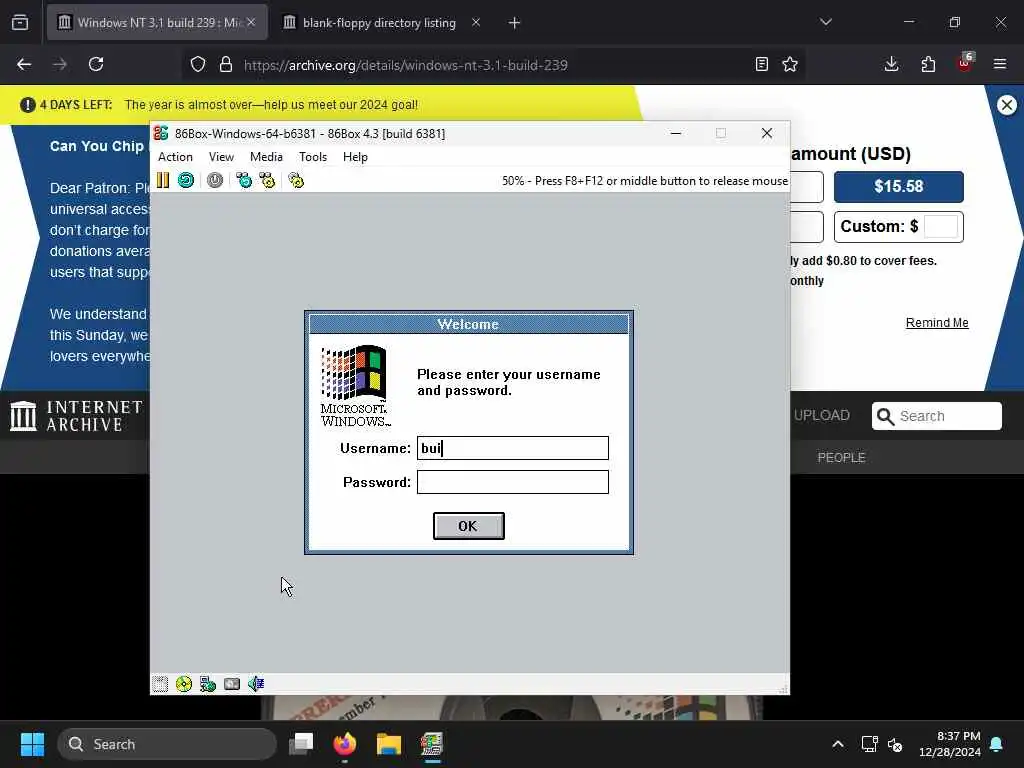The width and height of the screenshot is (1024, 768).
Task: Click Windows taskbar Search box
Action: coord(167,744)
